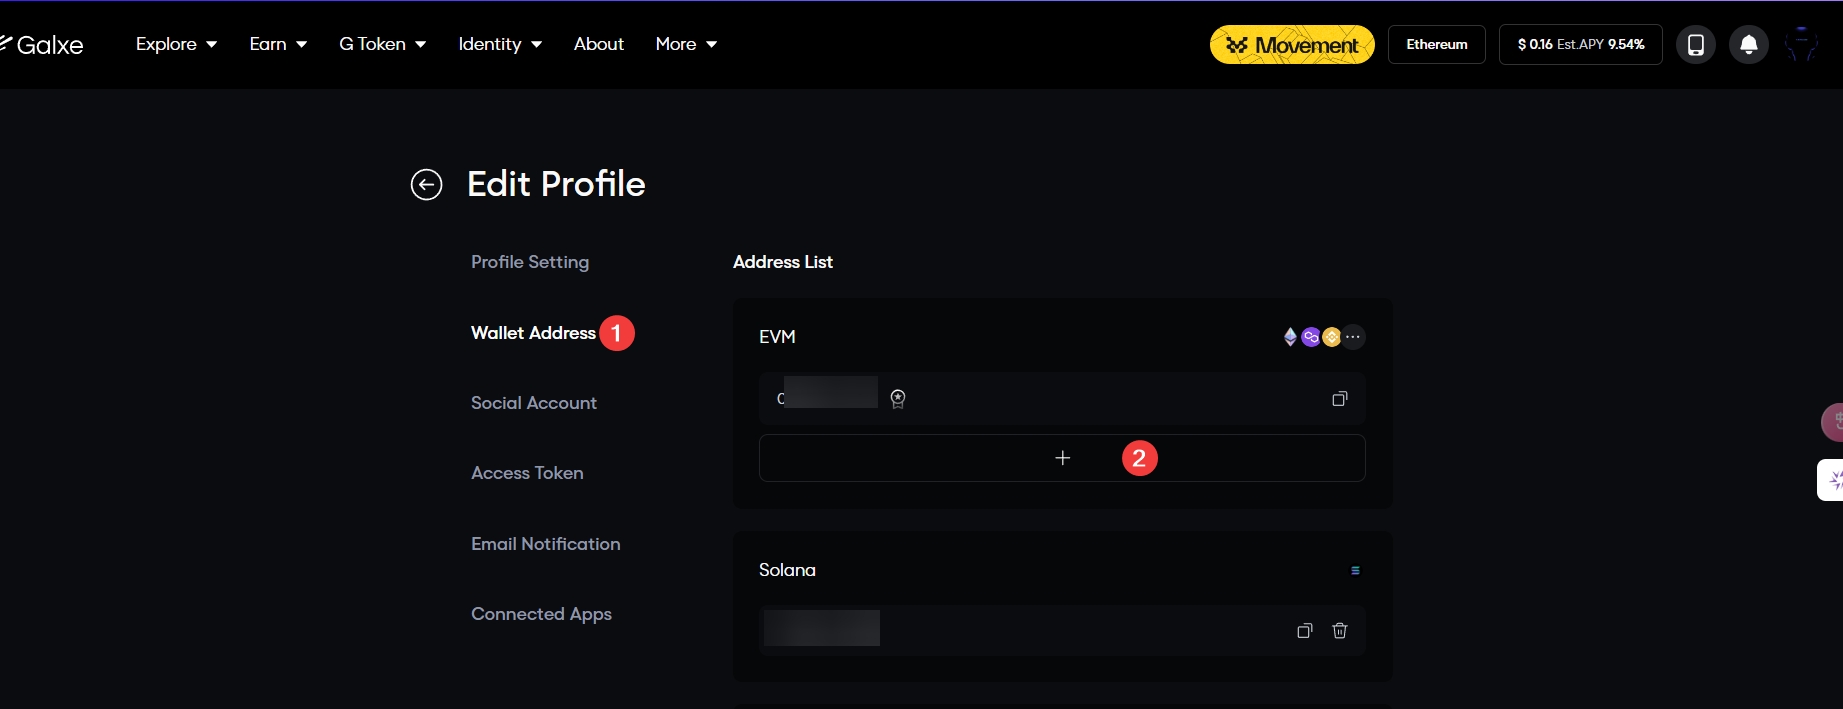Delete the Solana wallet address
The height and width of the screenshot is (709, 1843).
tap(1339, 631)
